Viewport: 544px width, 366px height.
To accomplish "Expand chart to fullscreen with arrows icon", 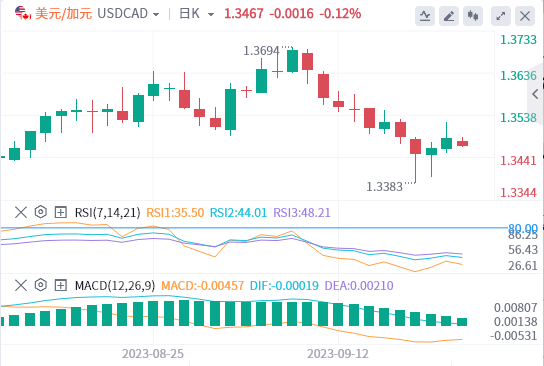I will [x=501, y=16].
